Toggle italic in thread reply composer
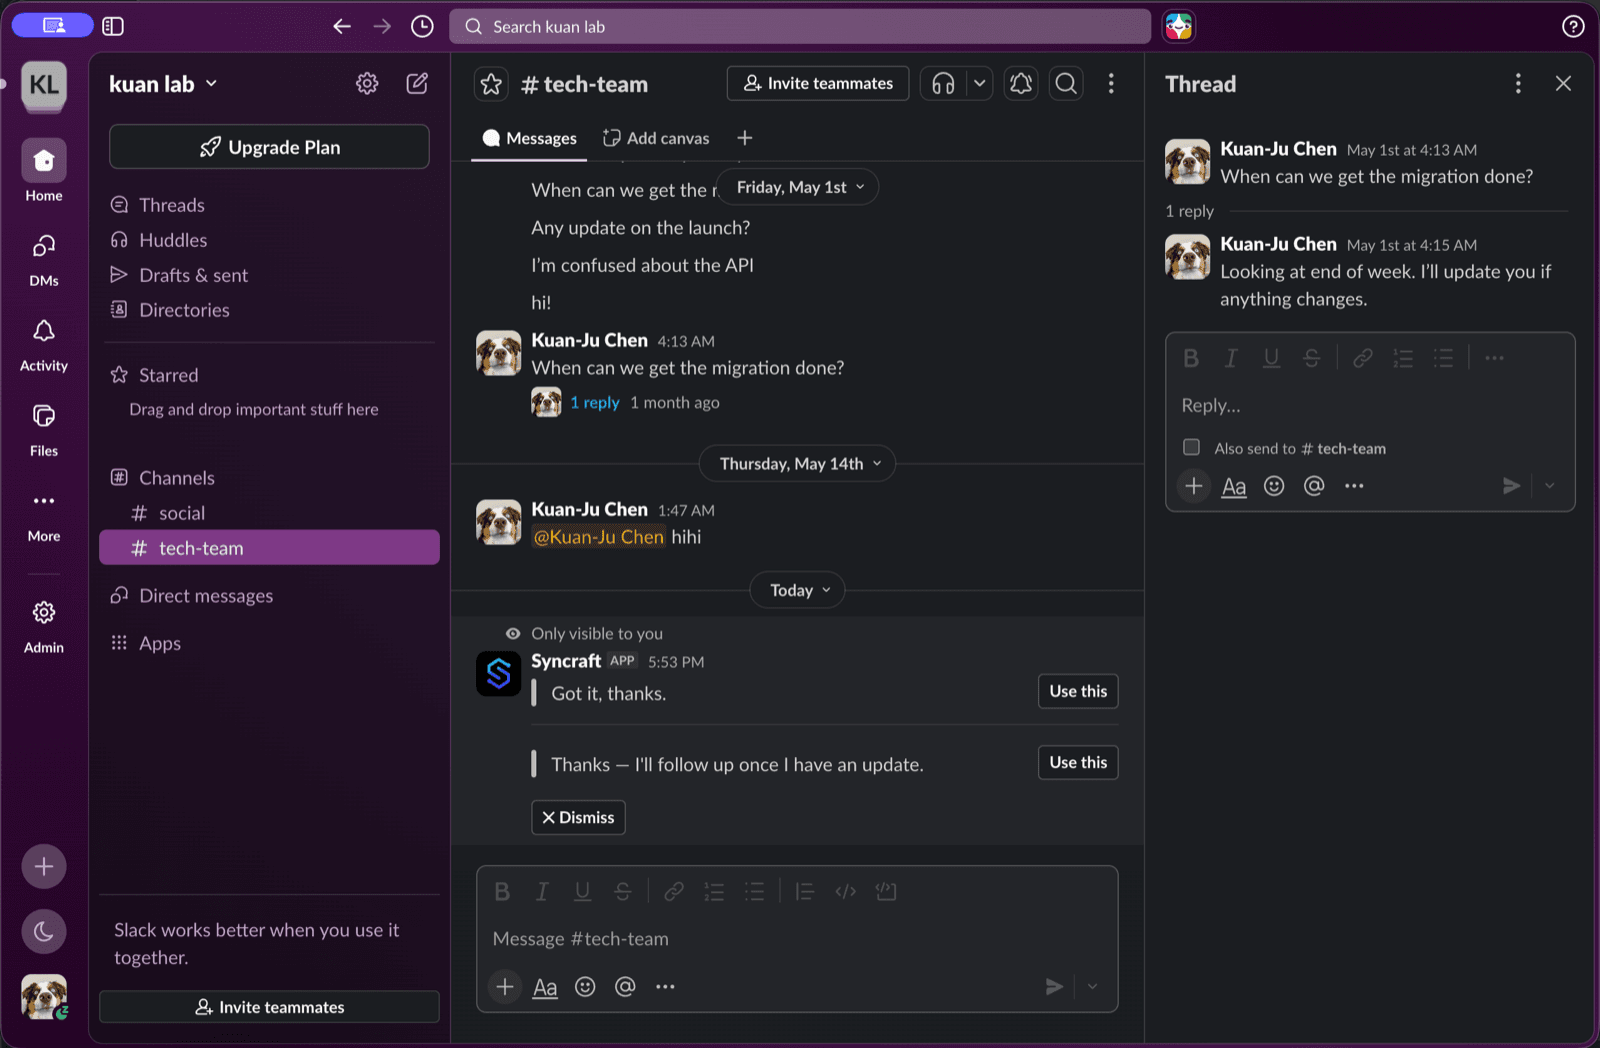The width and height of the screenshot is (1600, 1048). pos(1231,358)
